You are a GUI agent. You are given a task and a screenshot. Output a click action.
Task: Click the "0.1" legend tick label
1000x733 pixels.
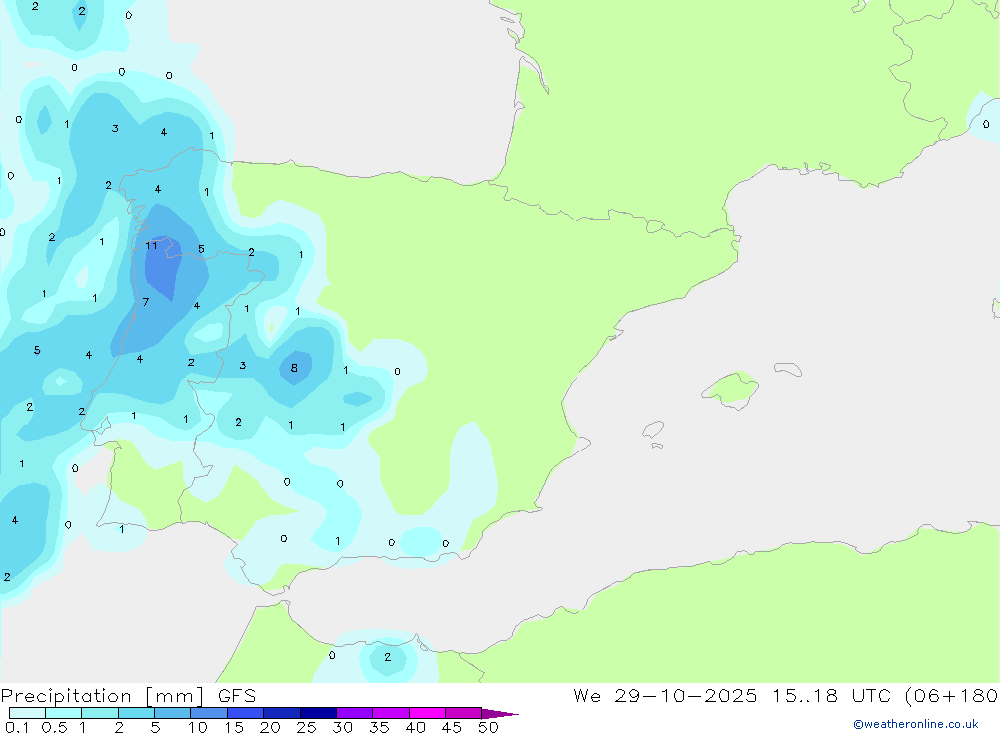[x=17, y=727]
